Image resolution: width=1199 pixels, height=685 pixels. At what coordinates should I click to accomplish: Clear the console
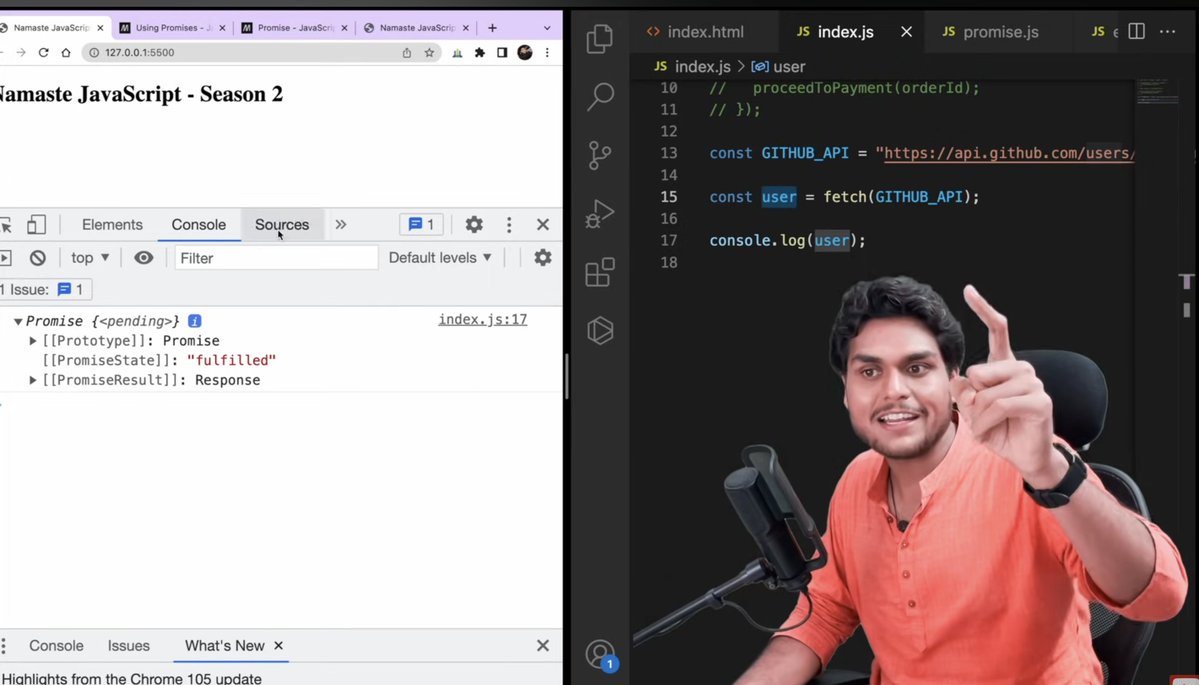37,258
